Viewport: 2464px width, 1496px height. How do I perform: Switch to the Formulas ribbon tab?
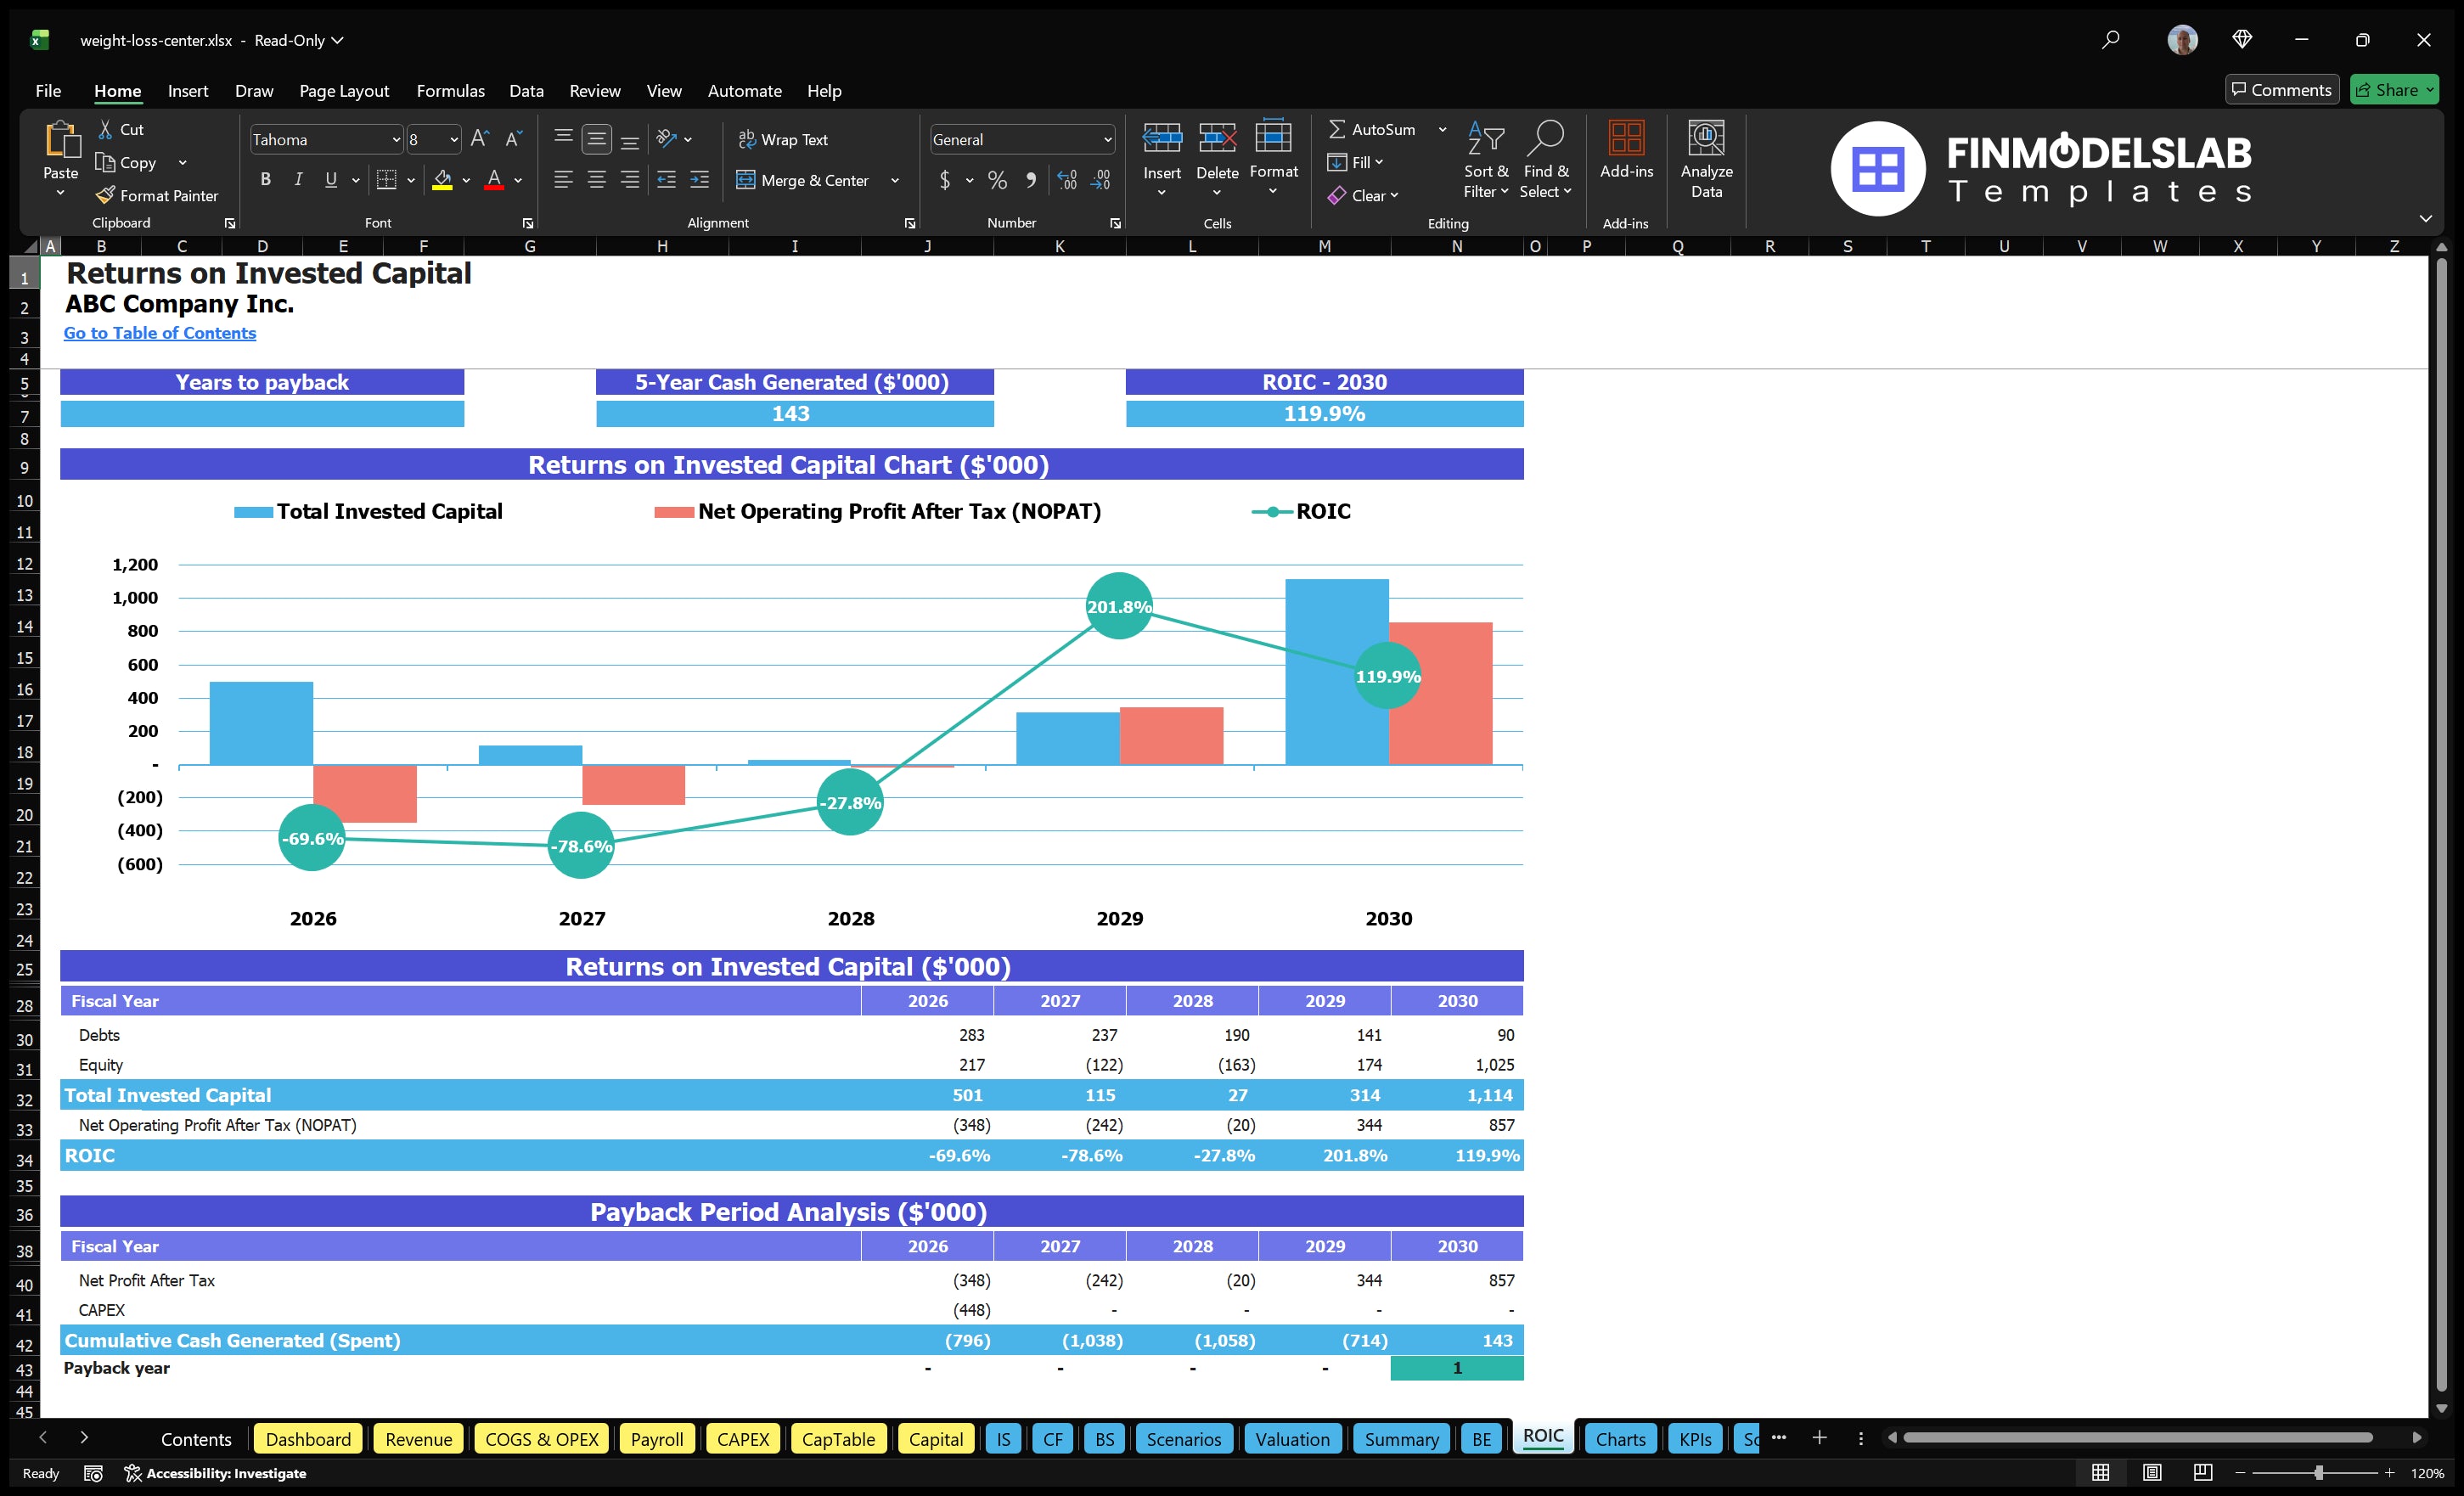click(x=450, y=90)
